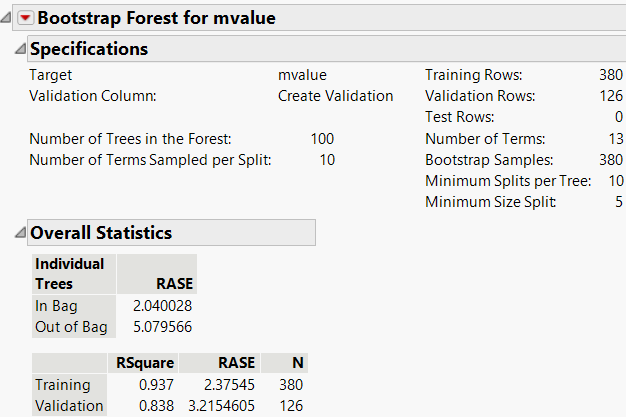The height and width of the screenshot is (417, 626).
Task: Select the Training RSquare value 0.937
Action: tap(156, 385)
